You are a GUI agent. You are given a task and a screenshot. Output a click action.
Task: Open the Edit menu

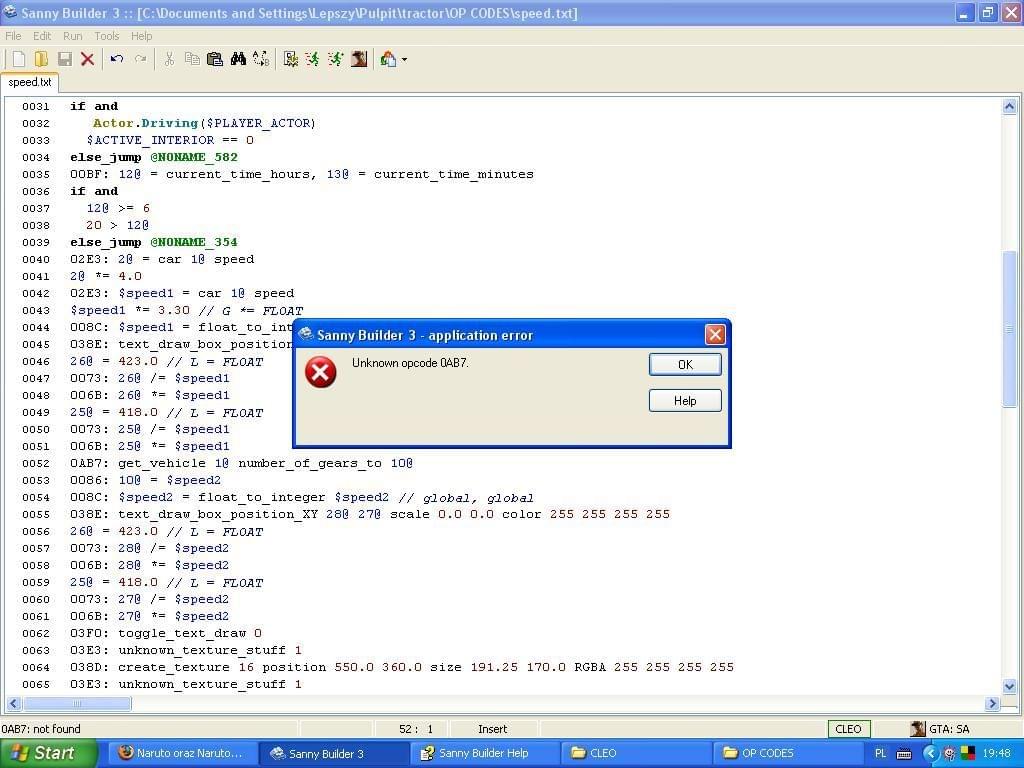(42, 36)
